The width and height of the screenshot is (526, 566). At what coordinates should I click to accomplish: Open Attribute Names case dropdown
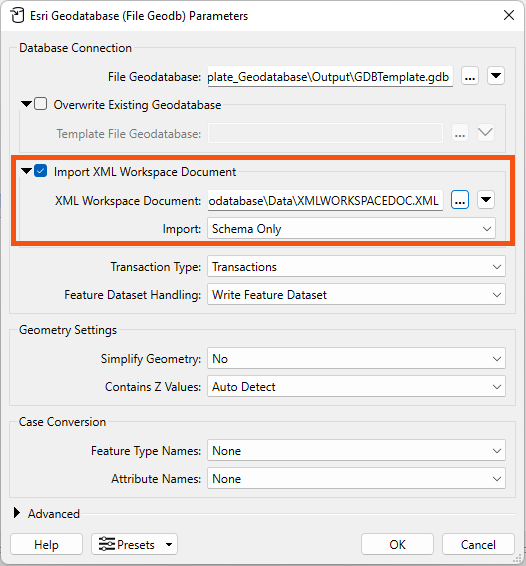click(356, 479)
